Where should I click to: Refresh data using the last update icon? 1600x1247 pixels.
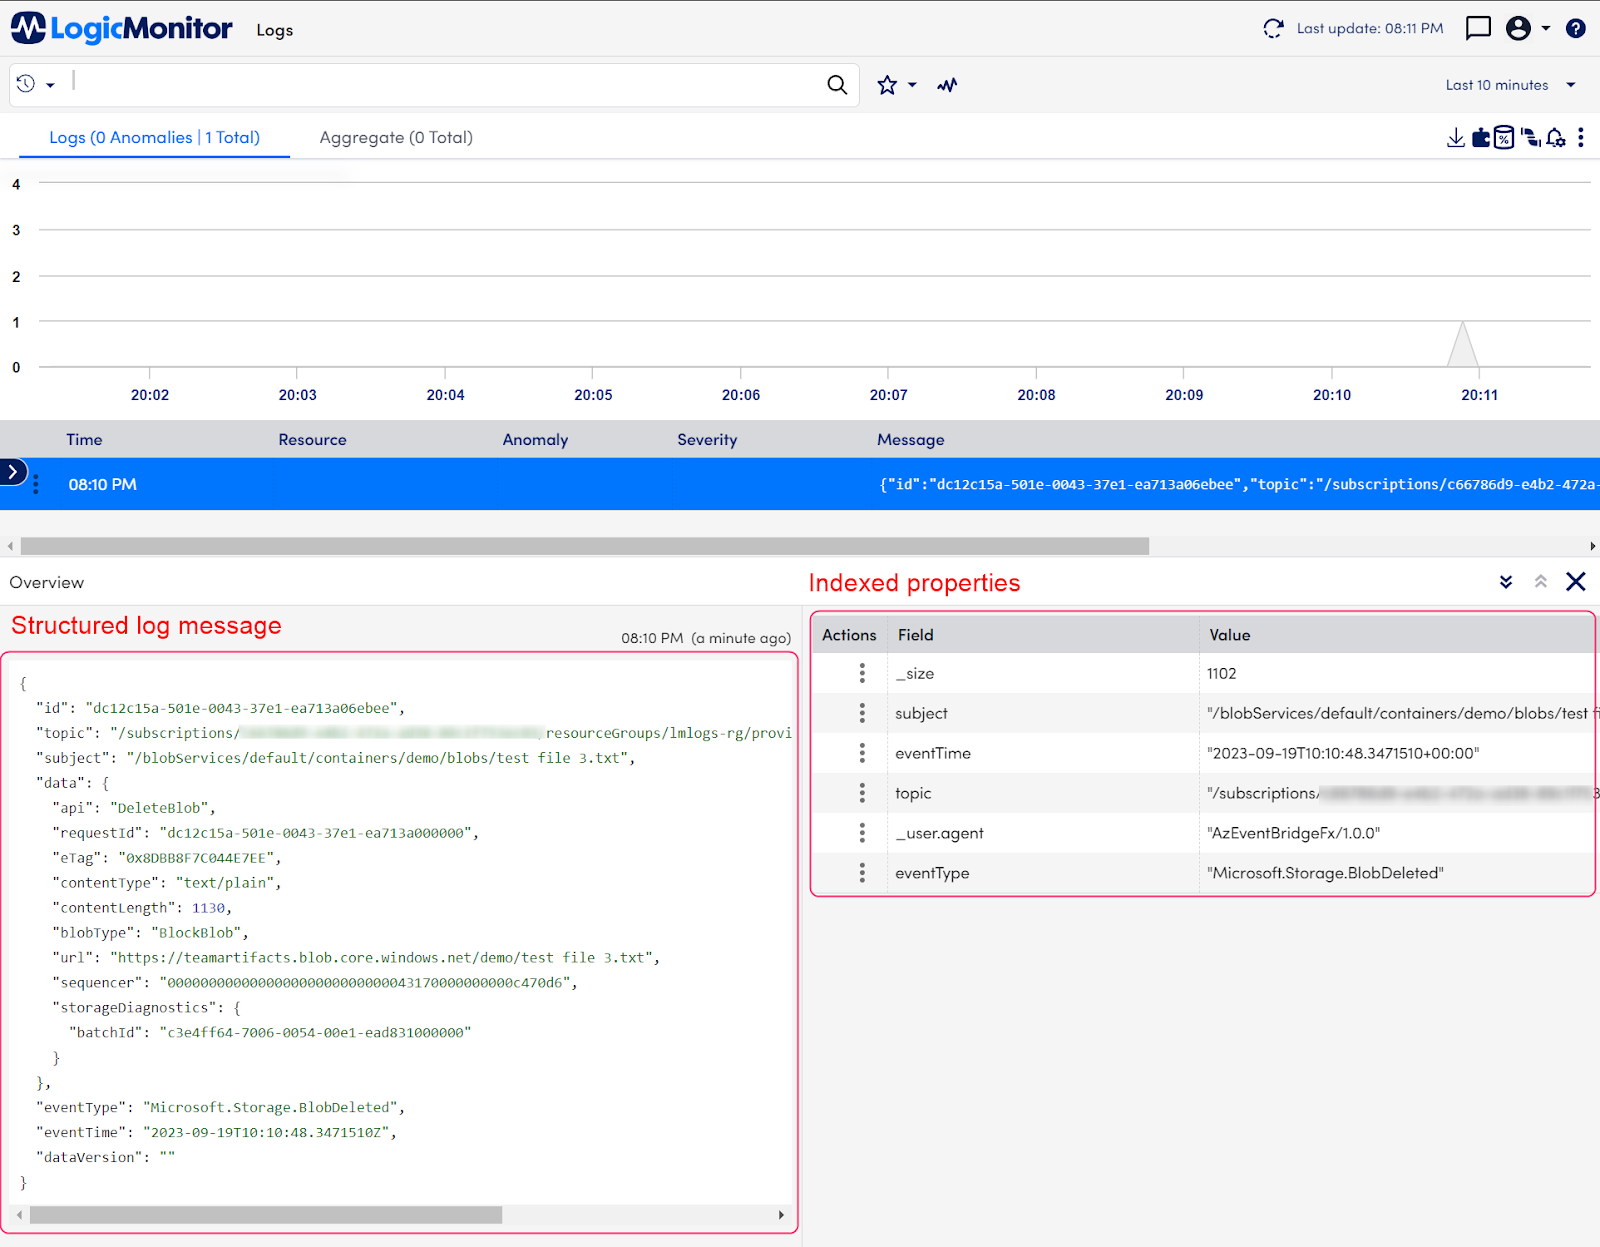point(1273,28)
